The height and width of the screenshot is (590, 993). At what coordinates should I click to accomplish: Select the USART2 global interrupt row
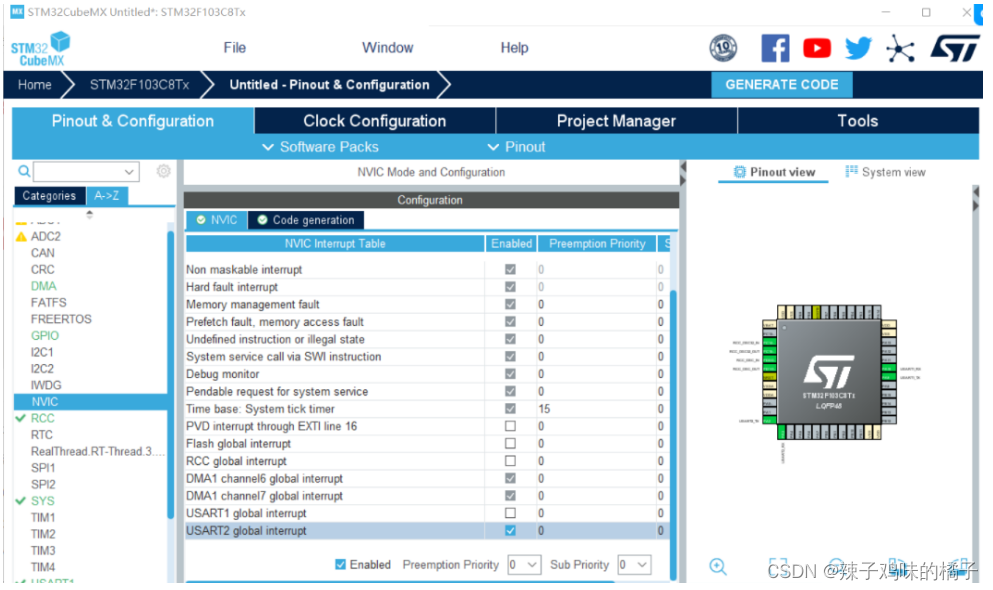(x=427, y=530)
